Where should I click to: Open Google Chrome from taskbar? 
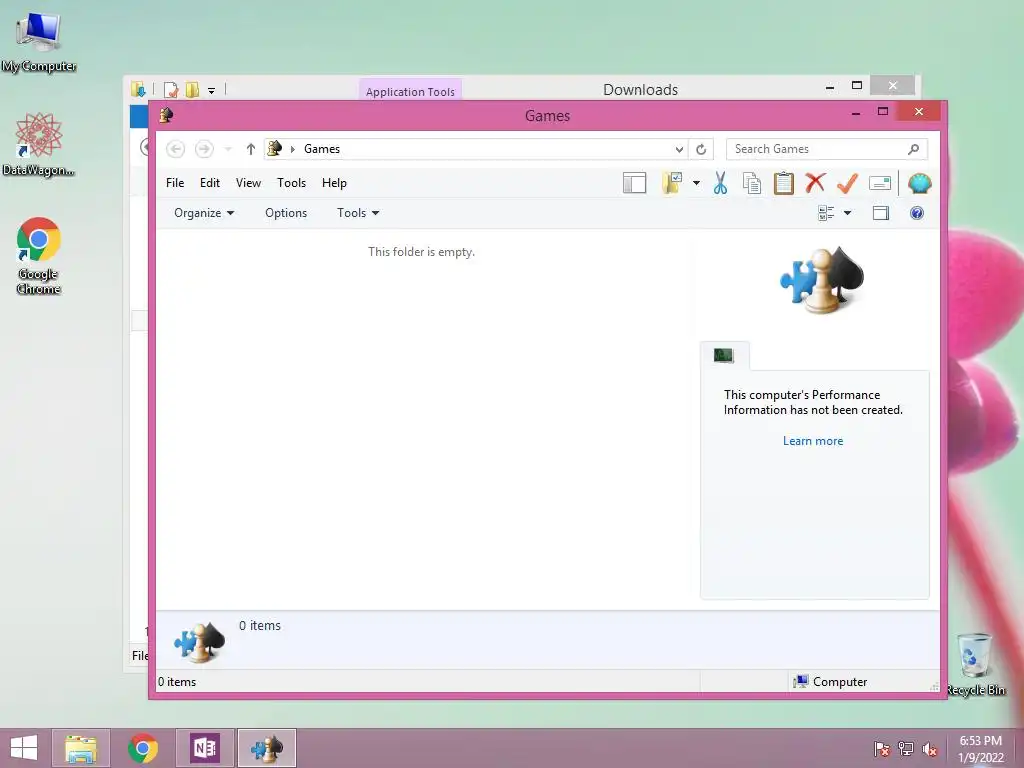(x=143, y=748)
